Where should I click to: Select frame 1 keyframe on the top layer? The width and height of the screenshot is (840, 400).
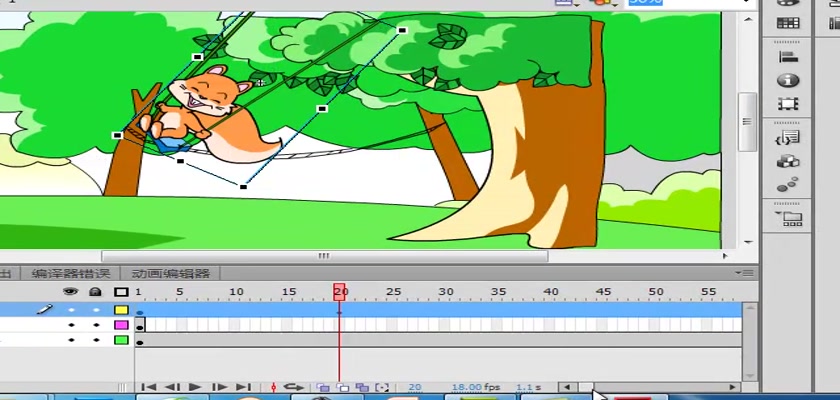click(140, 310)
